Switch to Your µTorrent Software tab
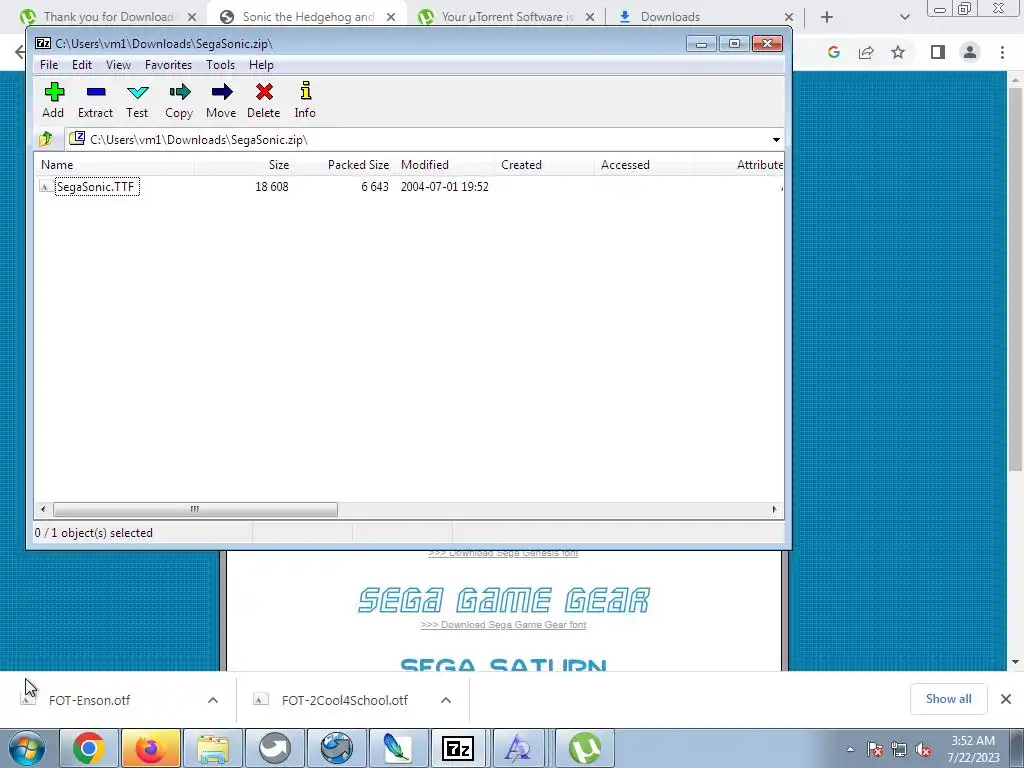1024x768 pixels. click(x=507, y=17)
